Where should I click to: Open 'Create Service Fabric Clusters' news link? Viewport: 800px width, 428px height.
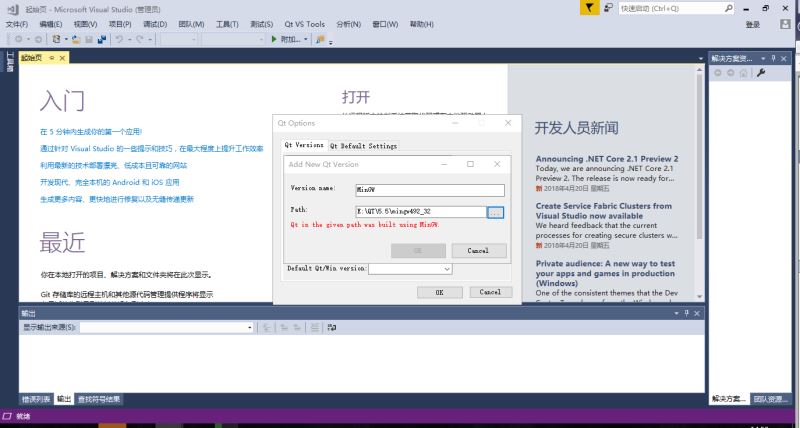[x=604, y=211]
